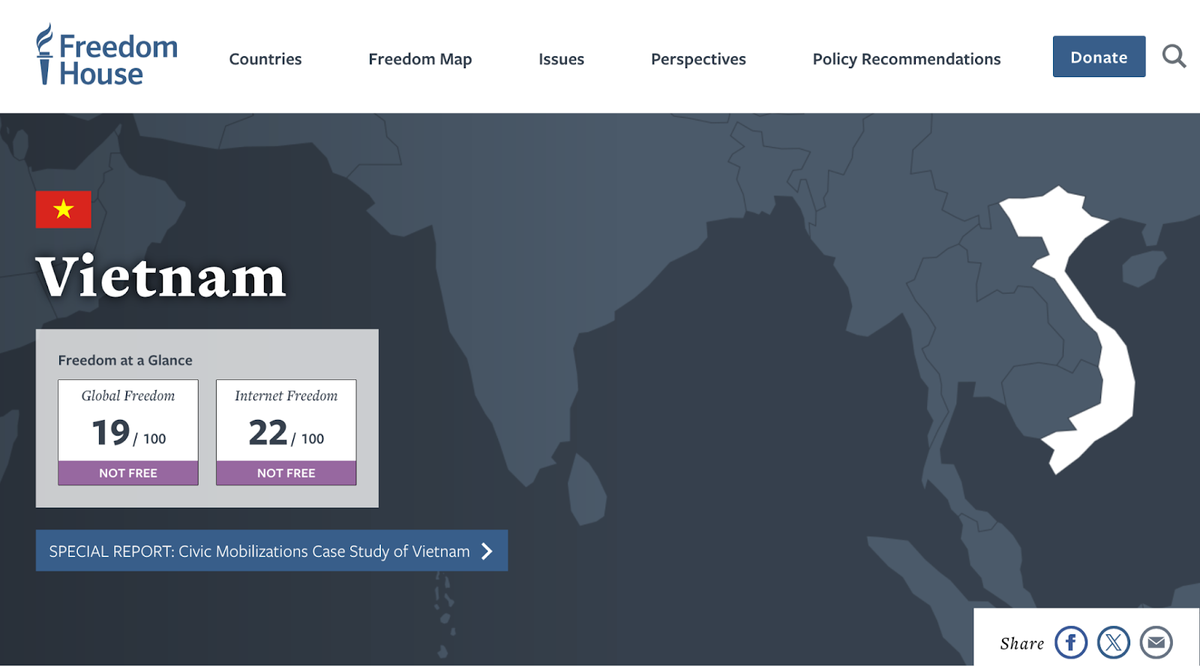Share page via email icon
This screenshot has height=668, width=1200.
pos(1157,642)
